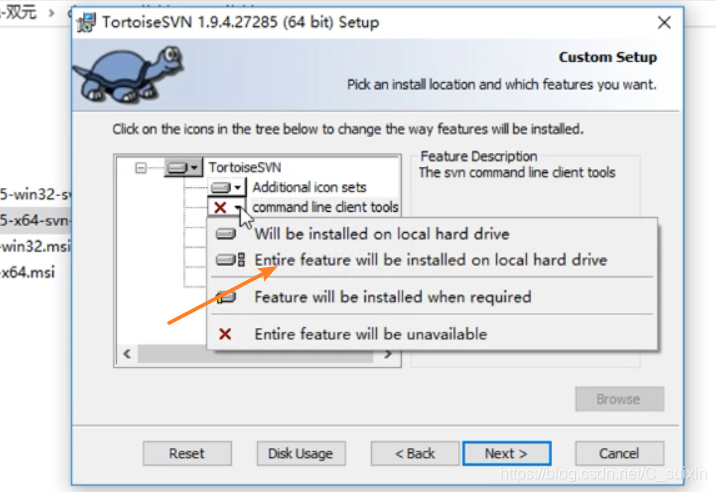This screenshot has width=716, height=492.
Task: Click the install-on-demand drive icon in the menu
Action: (x=226, y=297)
